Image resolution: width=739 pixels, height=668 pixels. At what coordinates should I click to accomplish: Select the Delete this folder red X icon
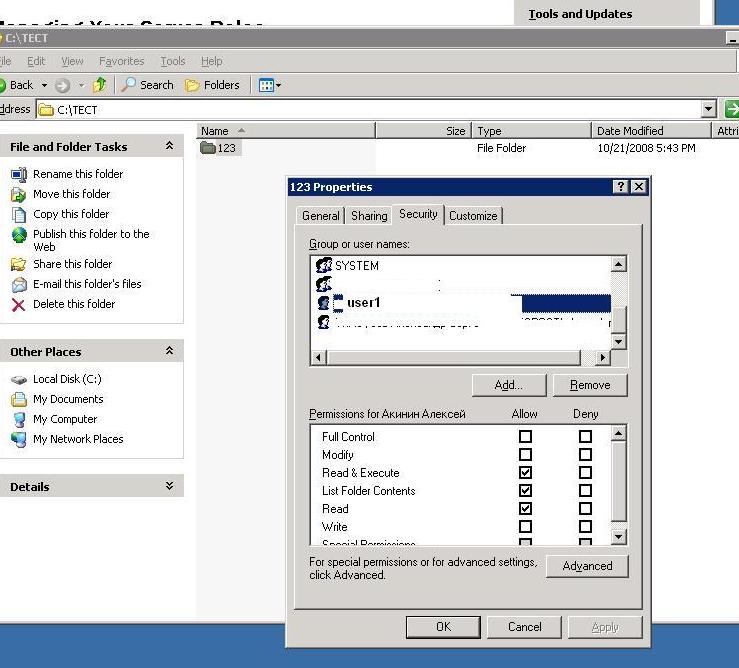[18, 304]
